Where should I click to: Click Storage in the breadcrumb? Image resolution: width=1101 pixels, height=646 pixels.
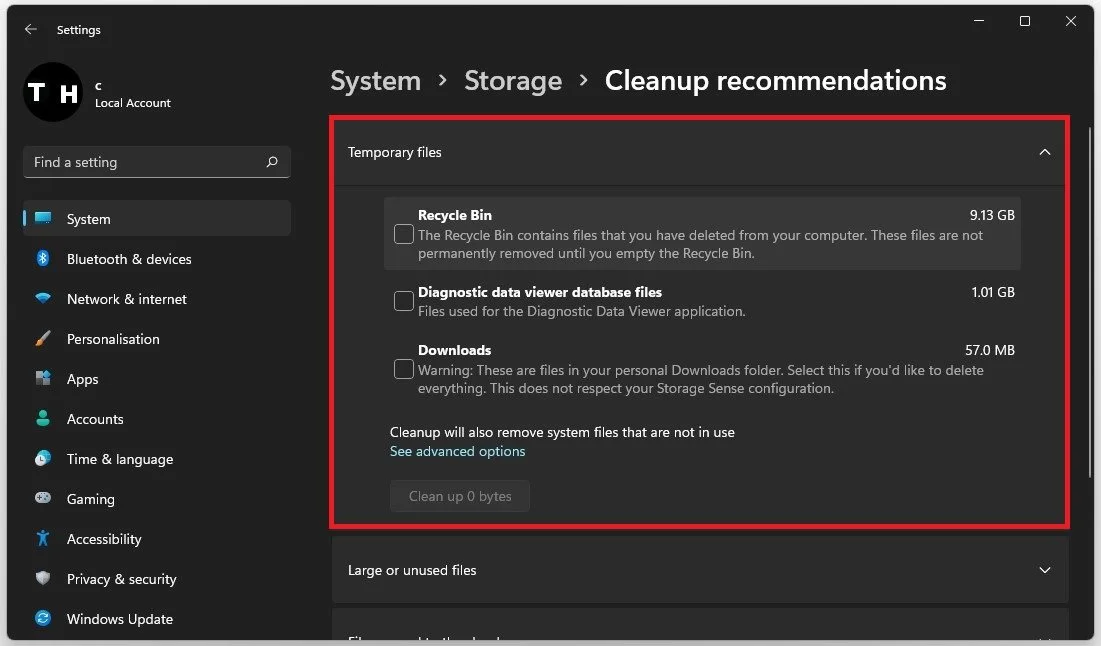pos(513,81)
